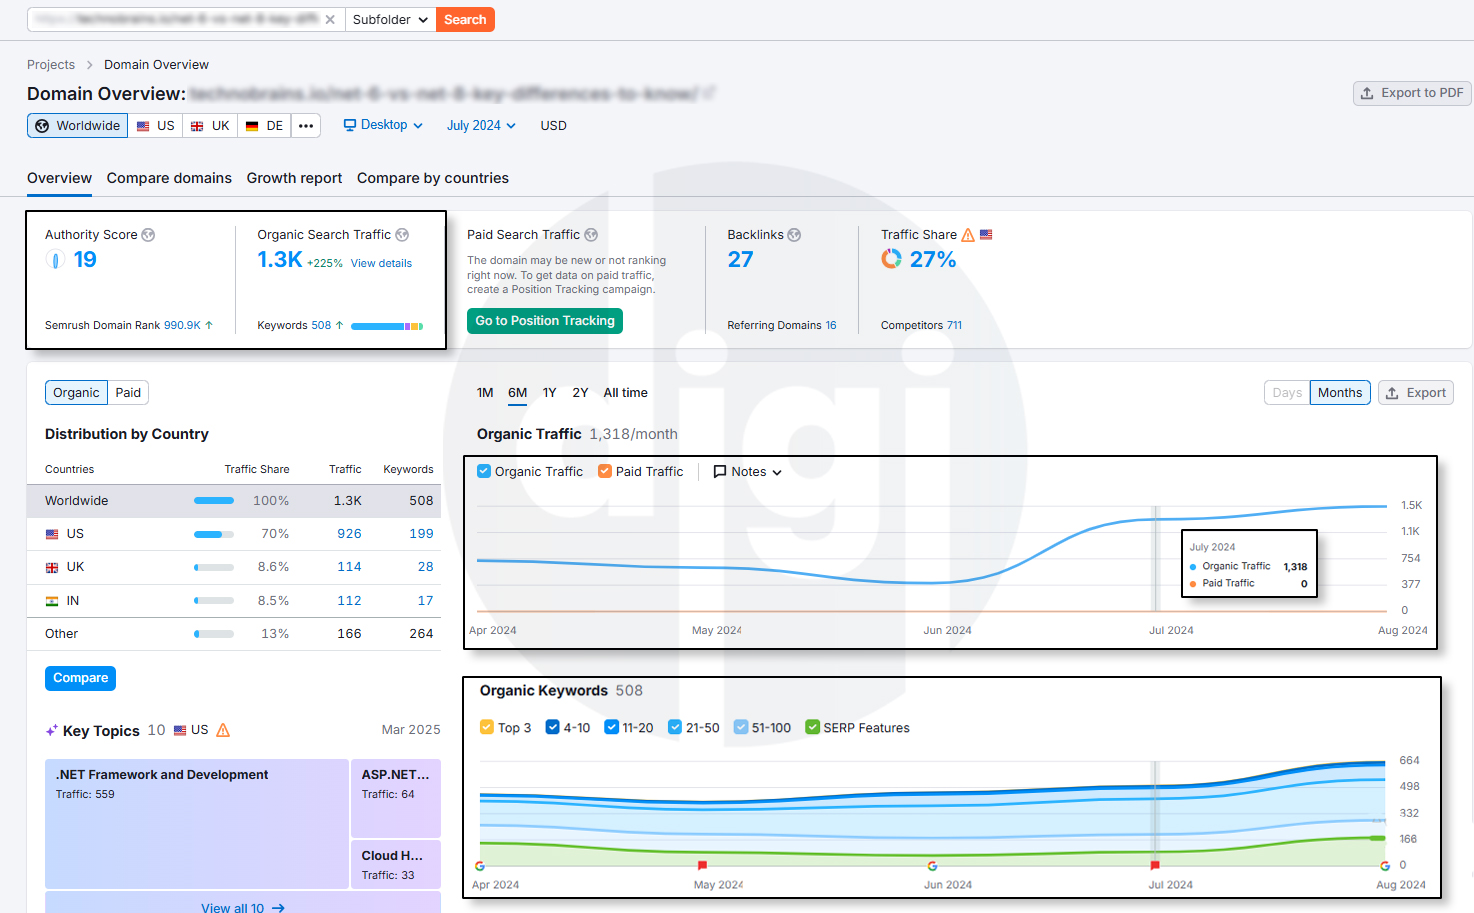Click the orange Search button
This screenshot has height=913, width=1474.
pos(465,19)
